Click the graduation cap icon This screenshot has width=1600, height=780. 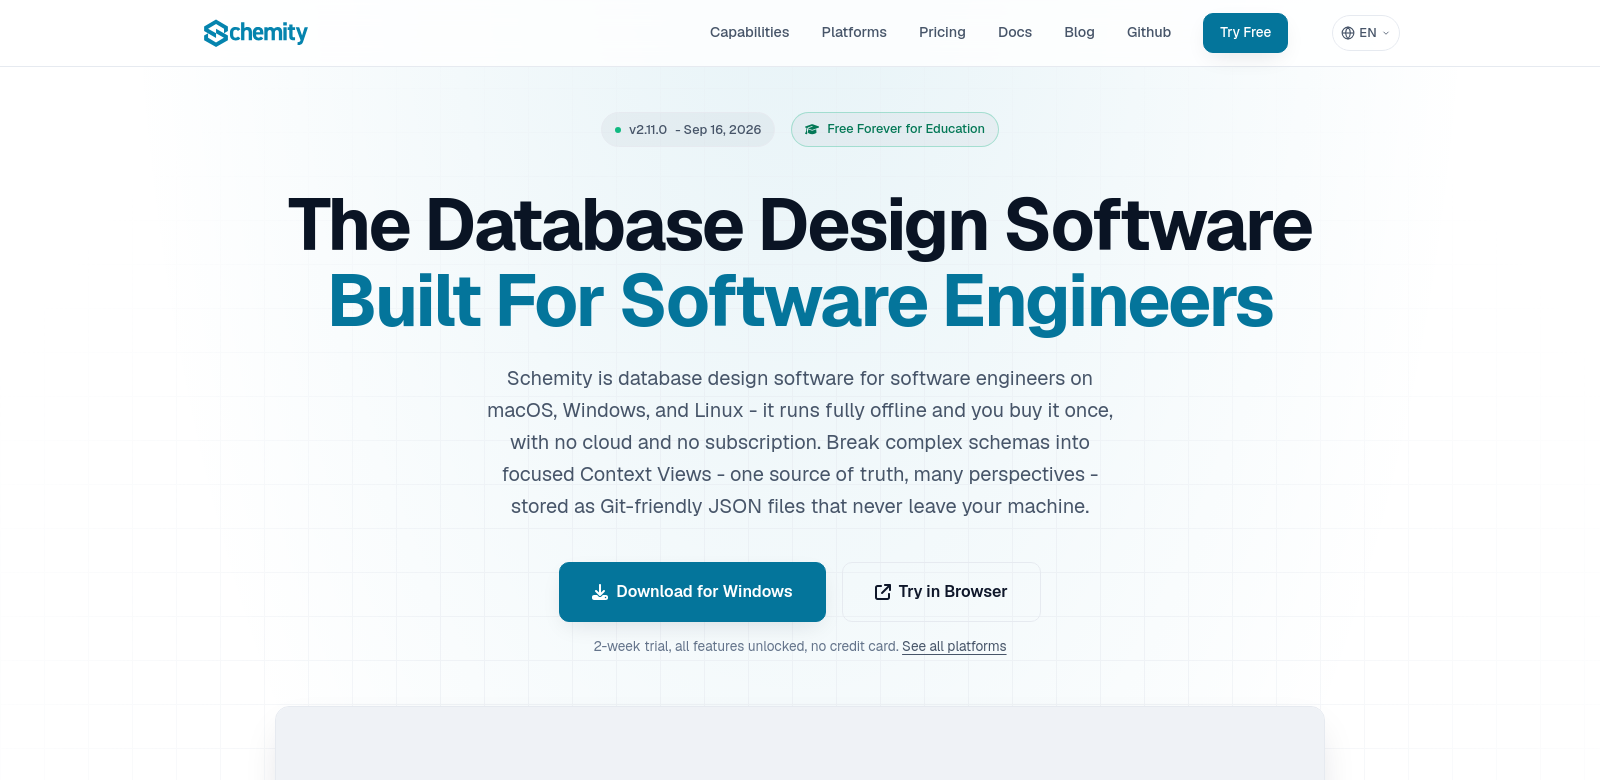click(x=812, y=129)
